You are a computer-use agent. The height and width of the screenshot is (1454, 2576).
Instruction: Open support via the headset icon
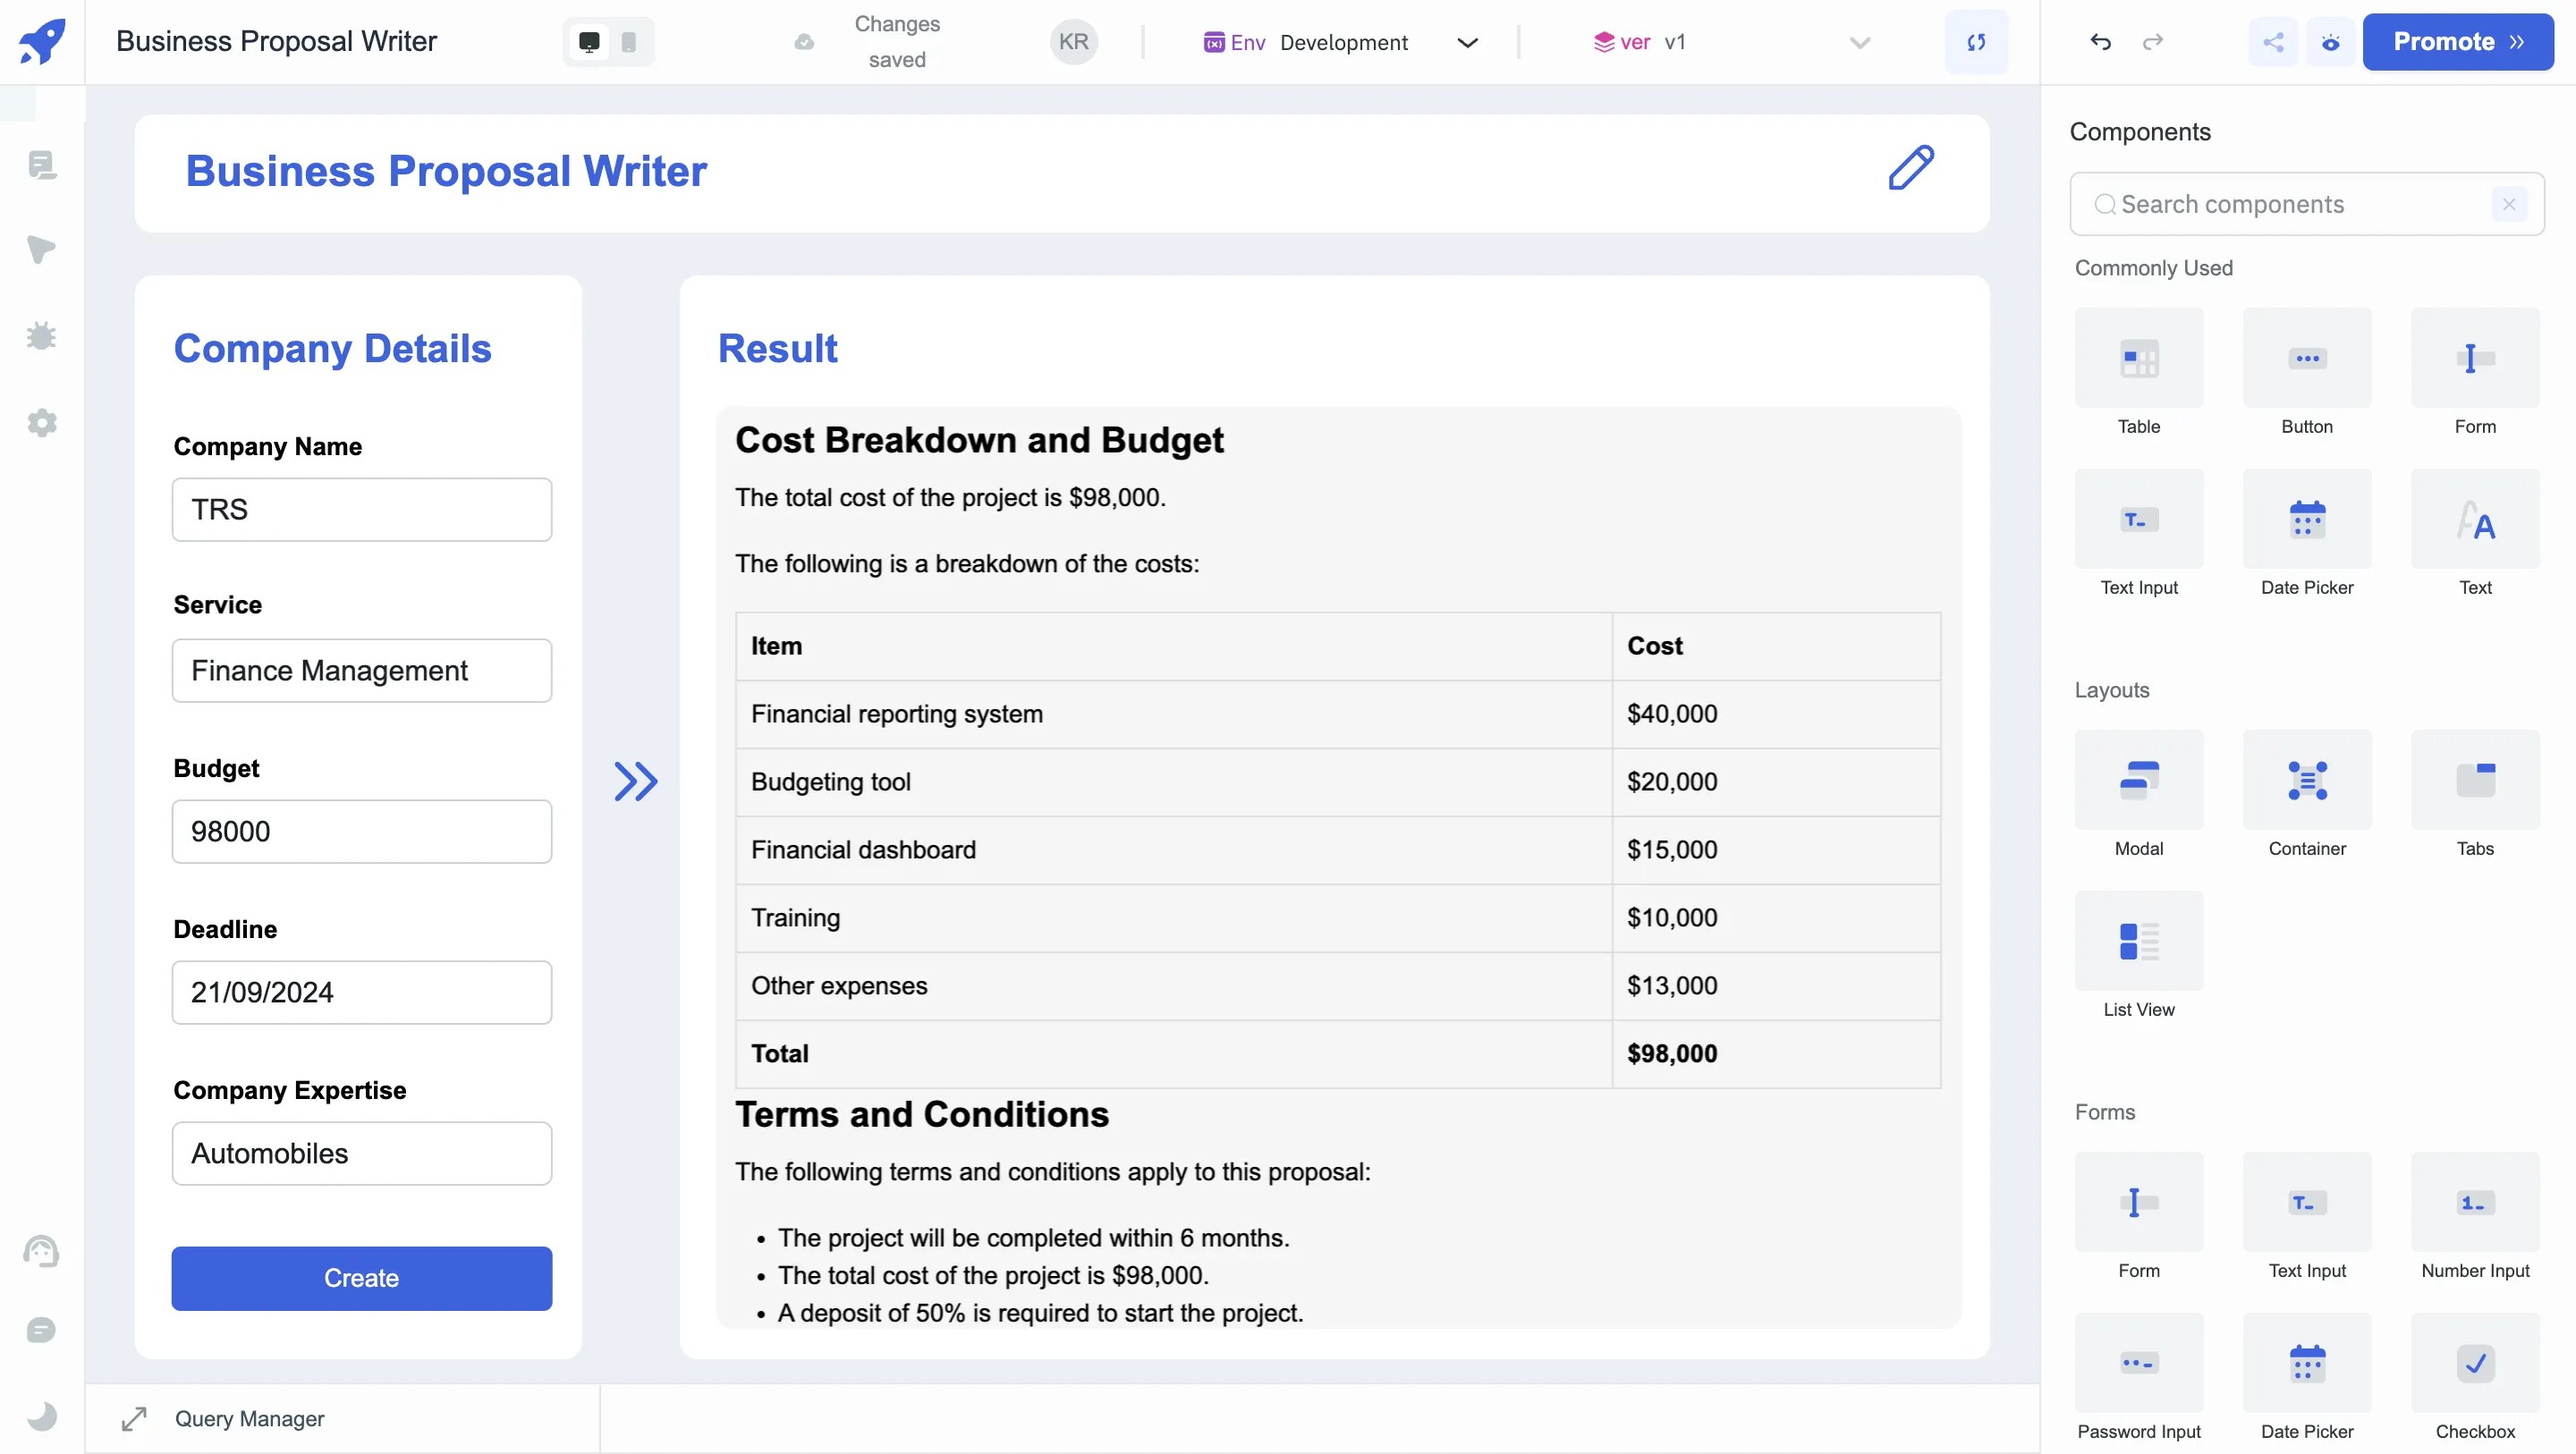click(x=40, y=1251)
